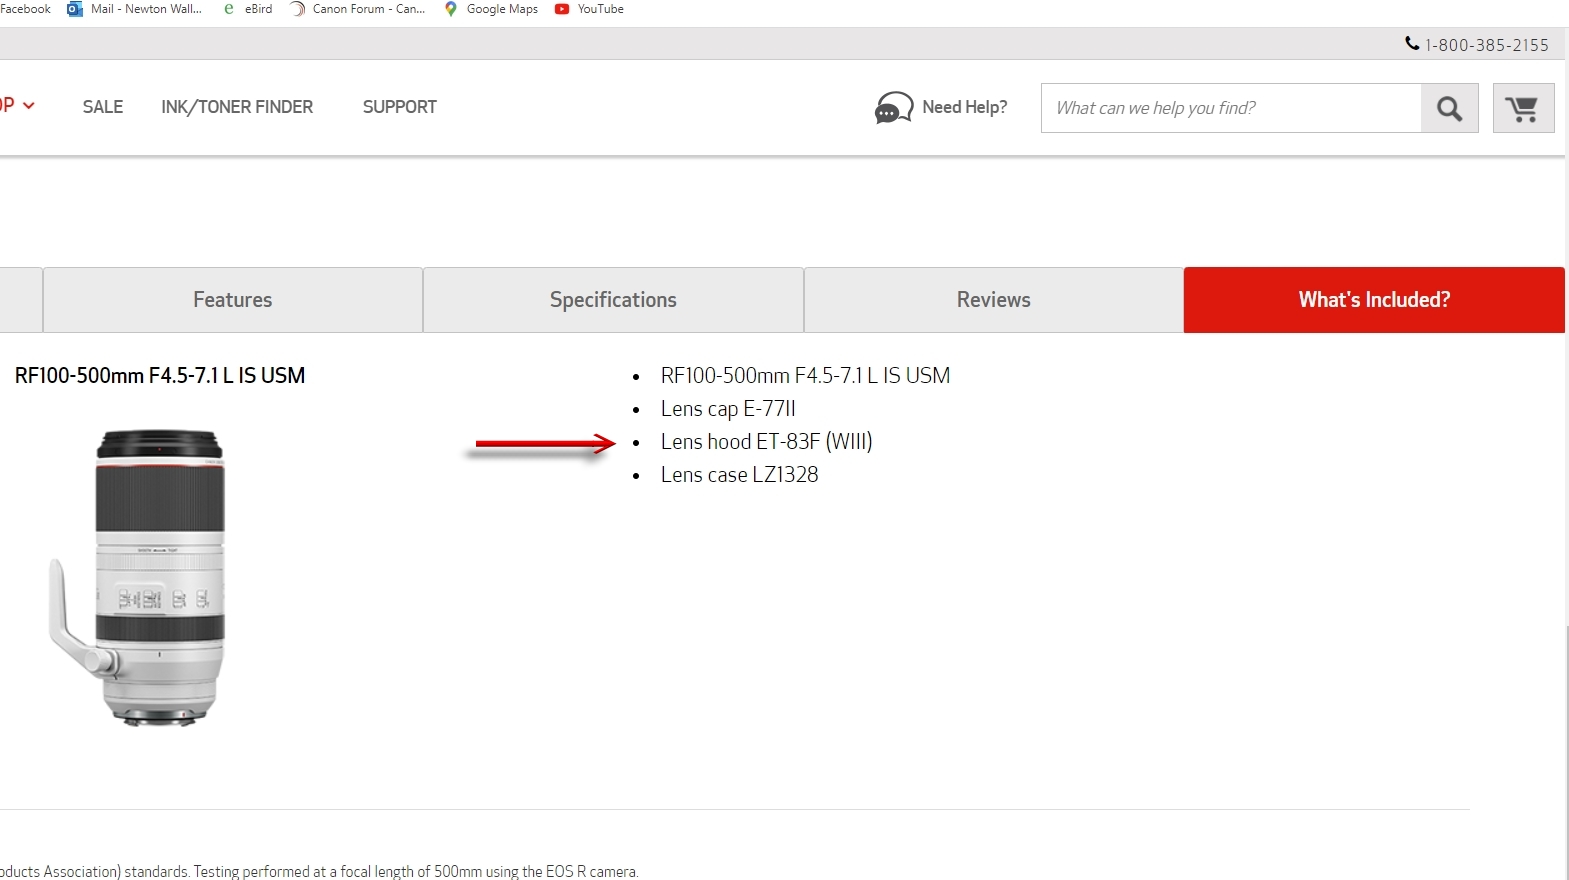Open the Mail bookmark icon
The width and height of the screenshot is (1569, 880).
tap(74, 9)
